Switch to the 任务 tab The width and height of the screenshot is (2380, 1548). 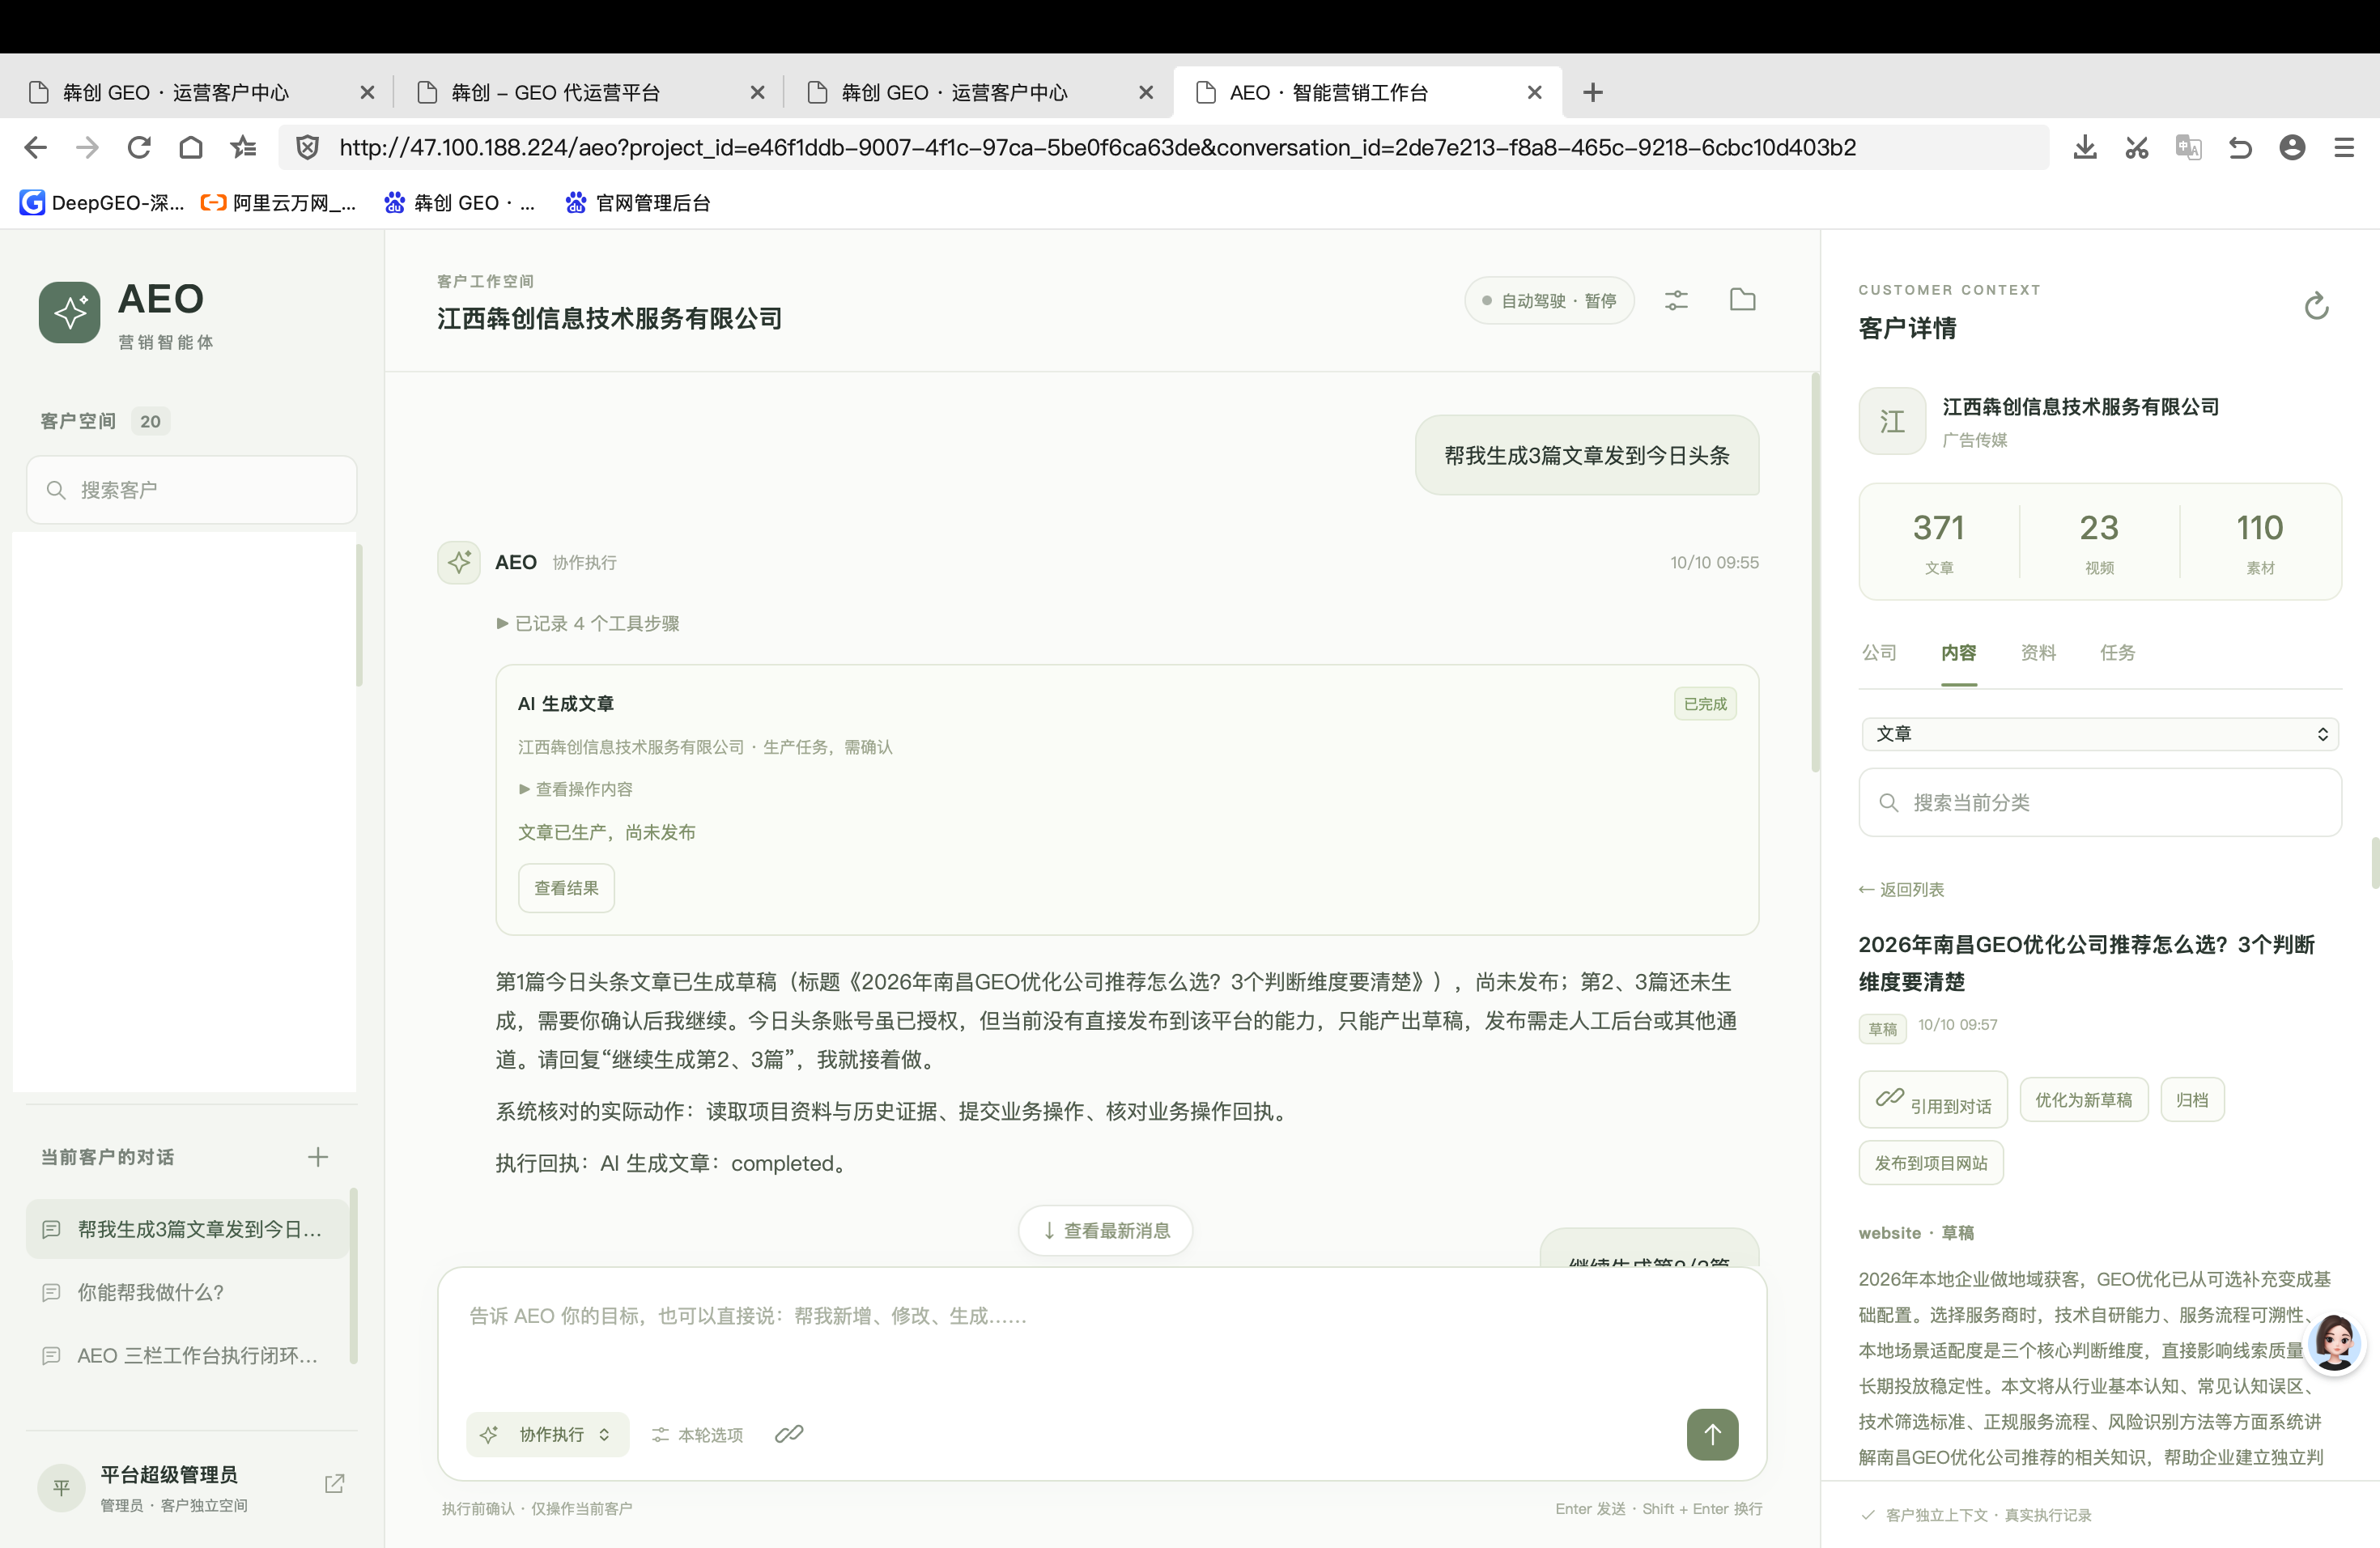[x=2117, y=653]
